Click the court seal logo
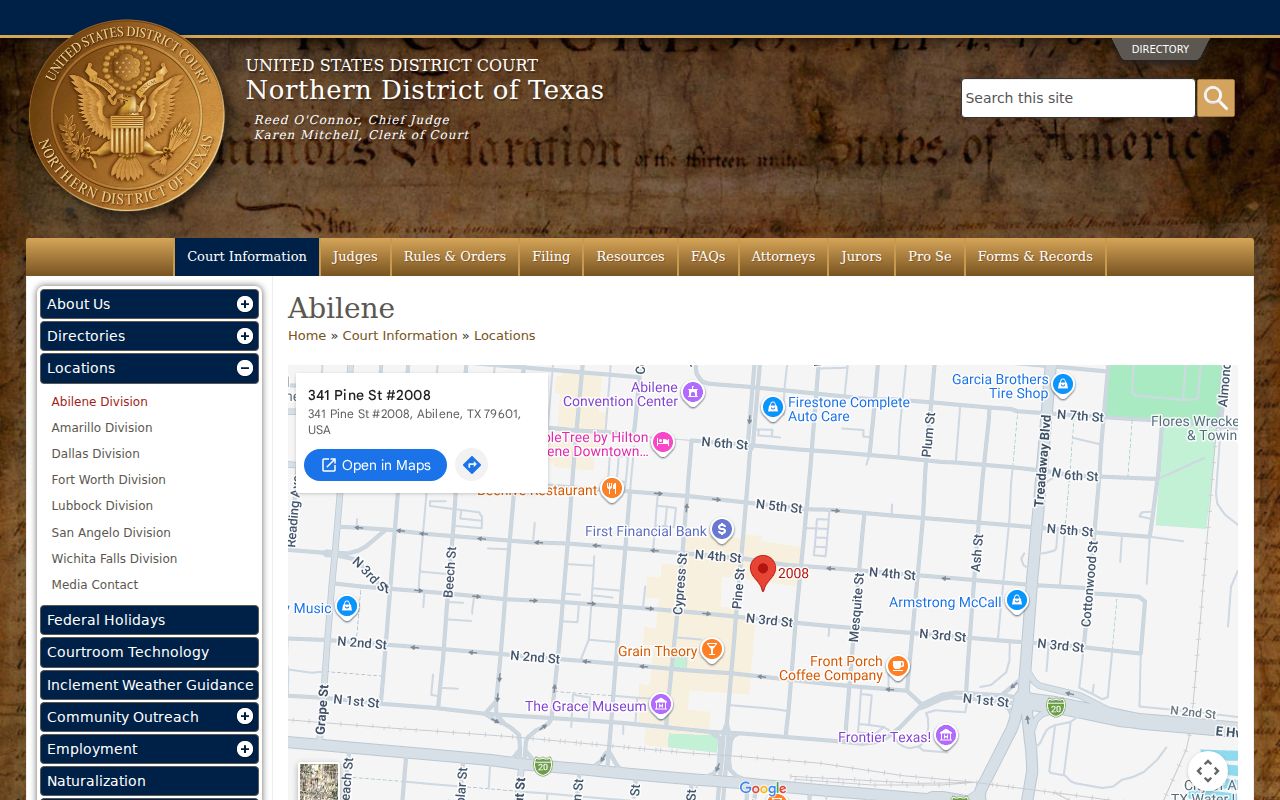The height and width of the screenshot is (800, 1280). pyautogui.click(x=127, y=115)
